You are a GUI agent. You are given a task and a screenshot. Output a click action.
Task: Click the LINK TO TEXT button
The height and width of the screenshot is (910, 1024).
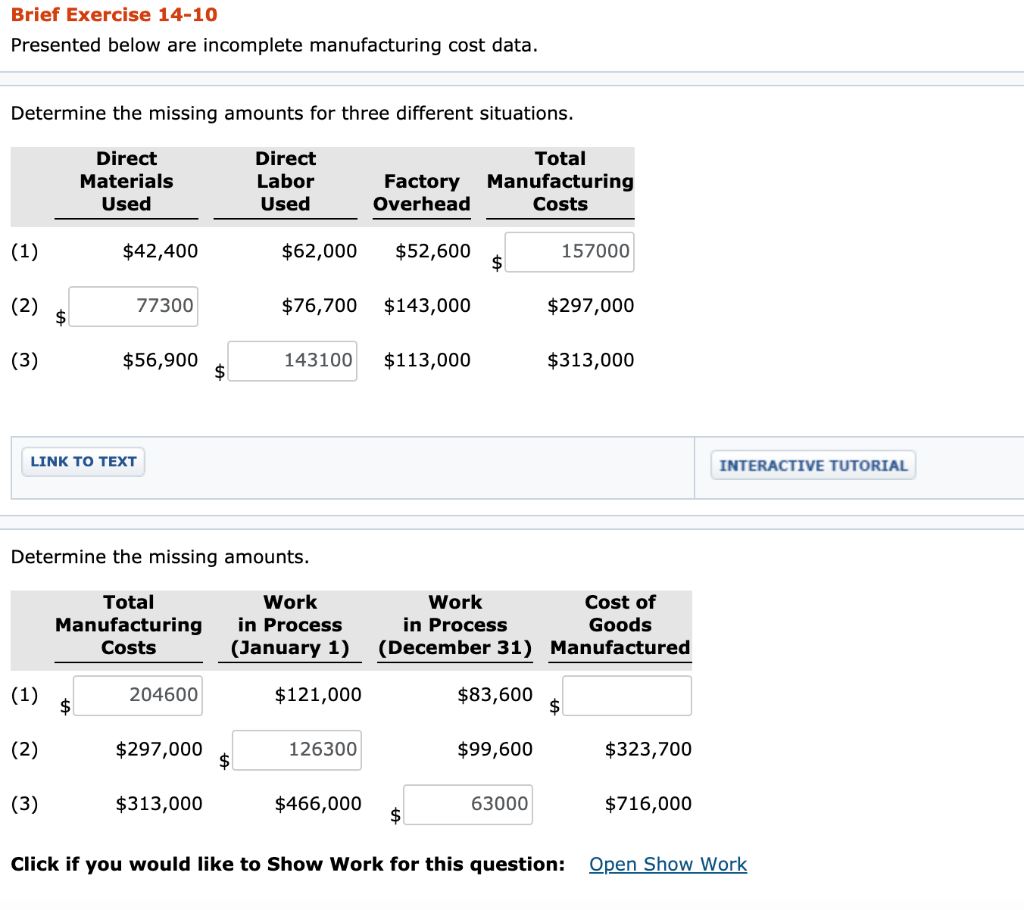click(x=82, y=461)
